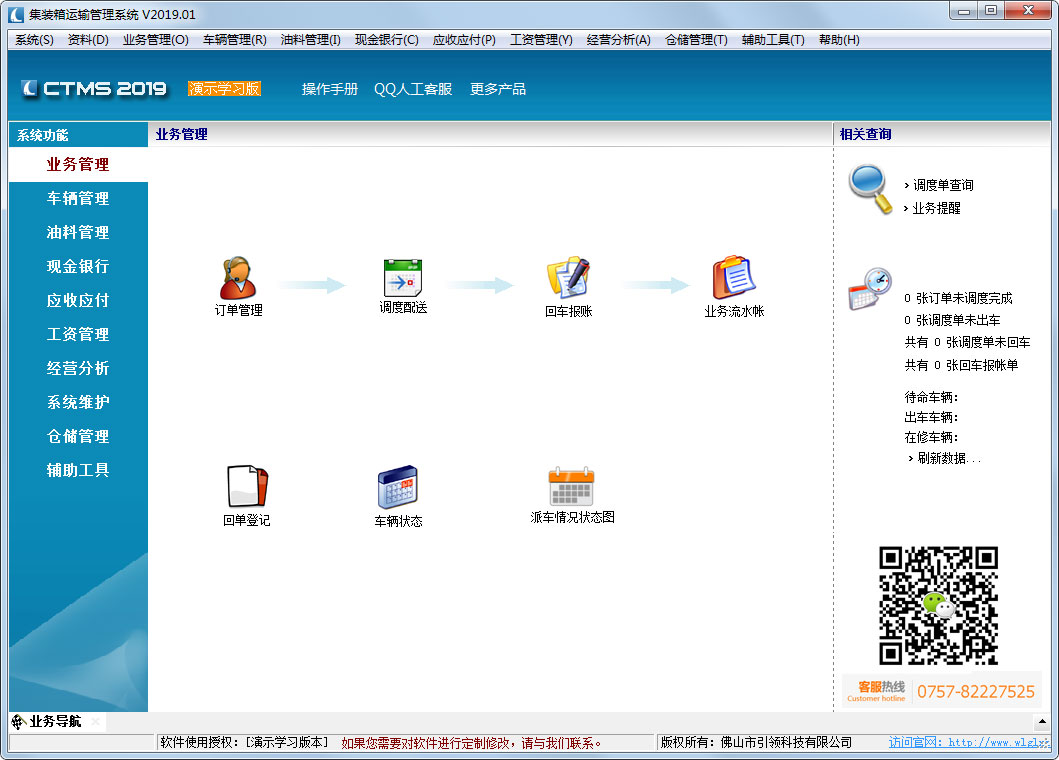The image size is (1059, 760).
Task: Click text 张订单未调度完成
Action: point(964,298)
